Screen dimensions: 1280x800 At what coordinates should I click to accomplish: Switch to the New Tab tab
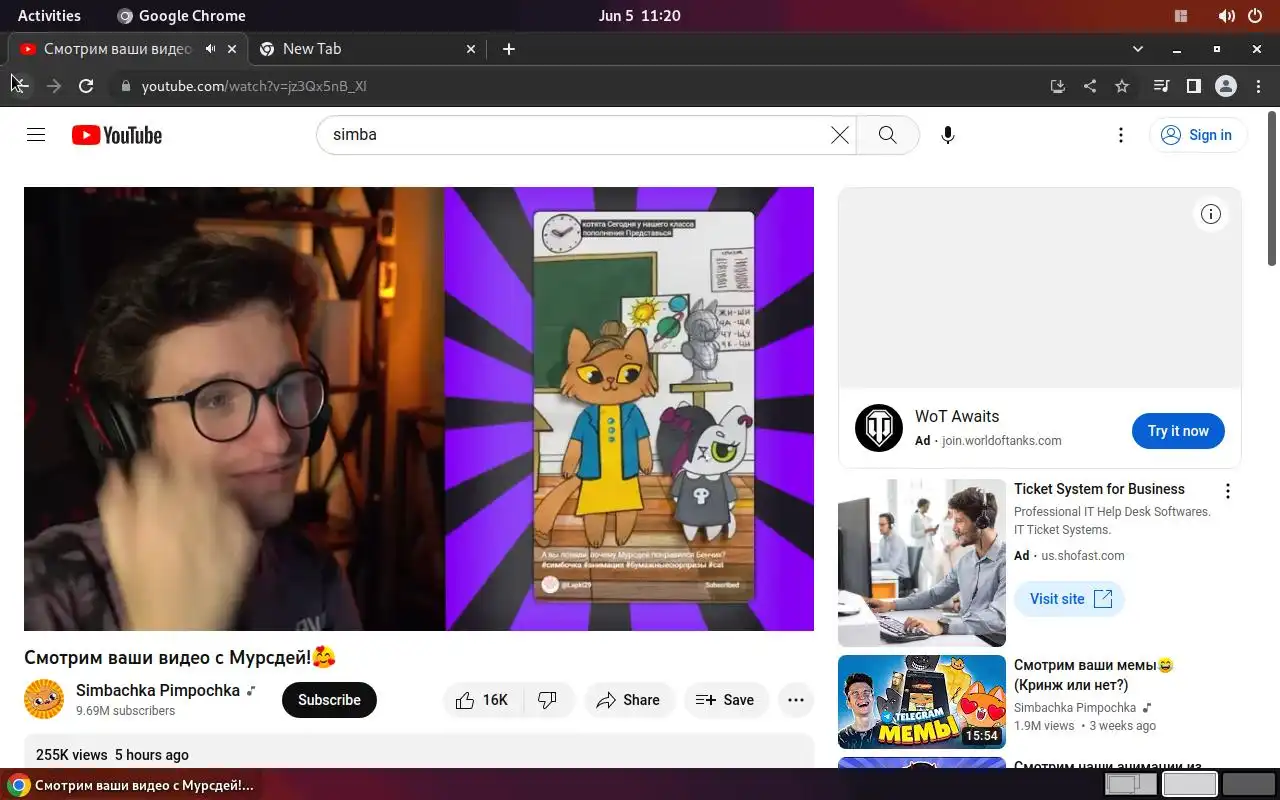coord(367,48)
